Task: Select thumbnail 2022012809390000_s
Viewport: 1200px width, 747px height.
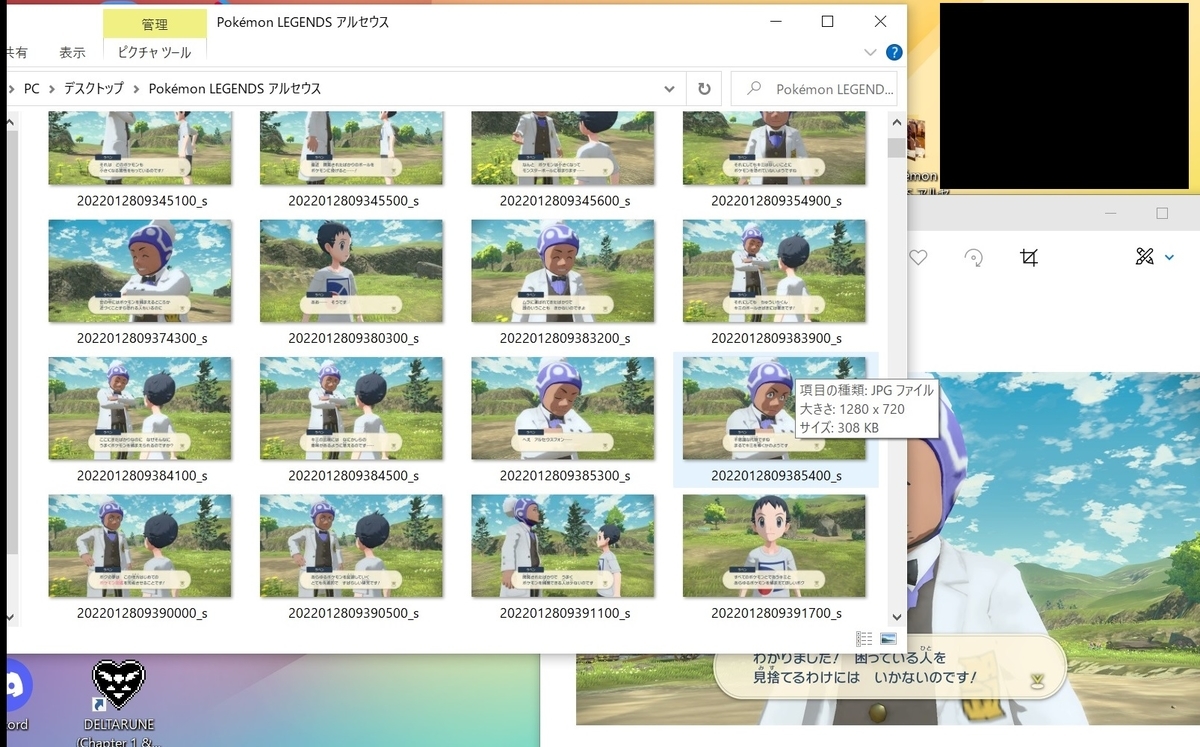Action: 141,547
